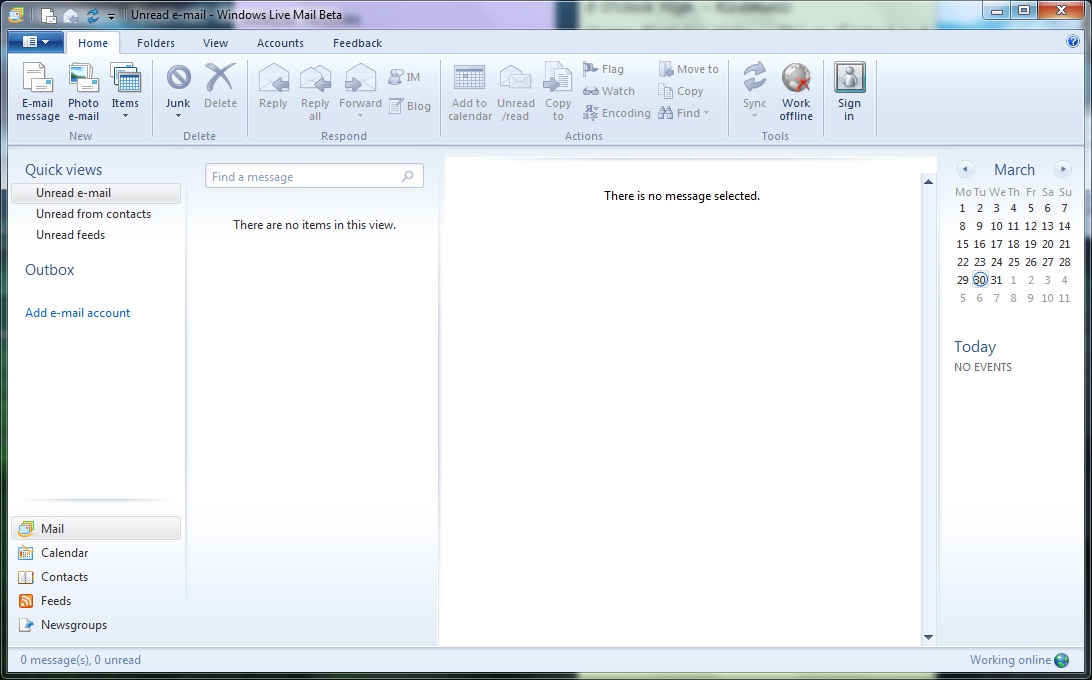Click Add e-mail account link
Image resolution: width=1092 pixels, height=680 pixels.
[x=77, y=313]
